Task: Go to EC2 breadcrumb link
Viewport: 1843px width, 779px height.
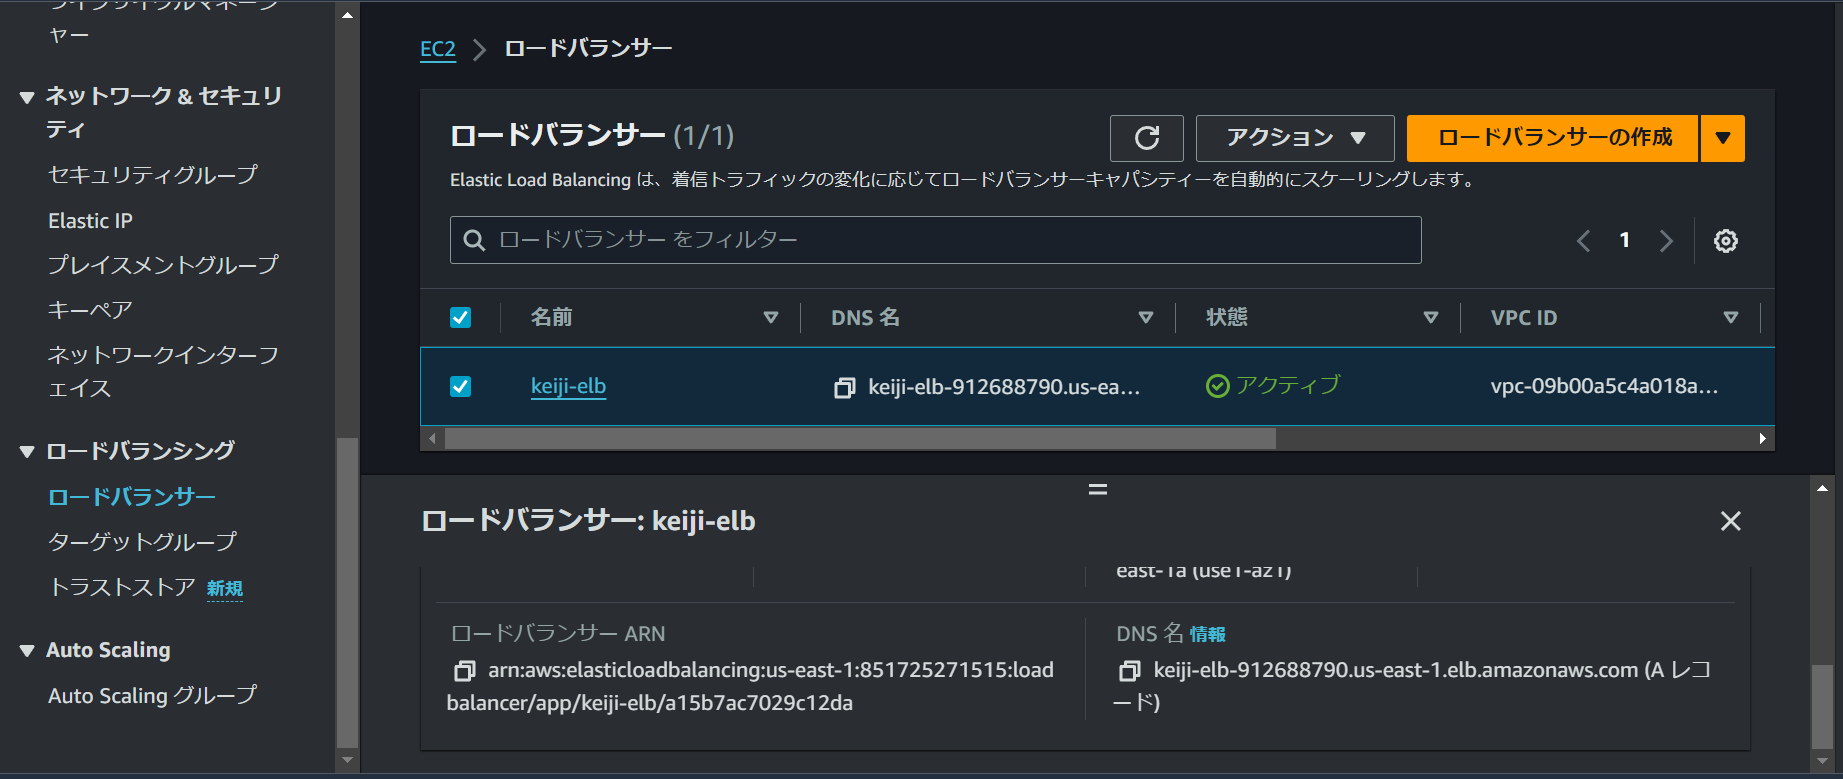Action: point(438,49)
